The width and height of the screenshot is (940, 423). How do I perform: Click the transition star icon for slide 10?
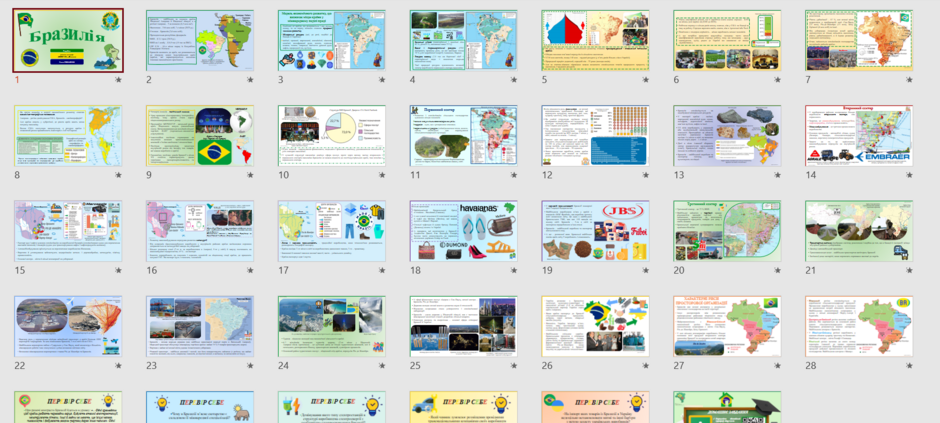tap(382, 175)
